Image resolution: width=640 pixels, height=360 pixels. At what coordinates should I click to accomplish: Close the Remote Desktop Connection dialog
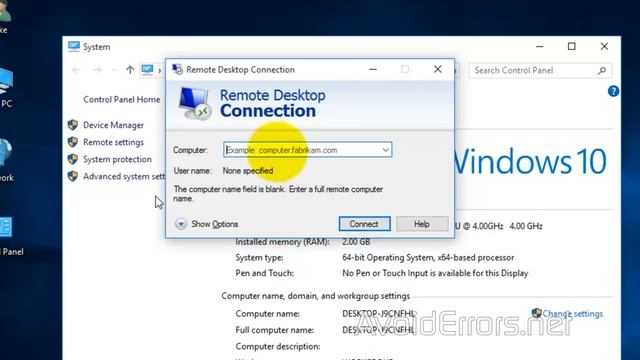click(x=438, y=69)
